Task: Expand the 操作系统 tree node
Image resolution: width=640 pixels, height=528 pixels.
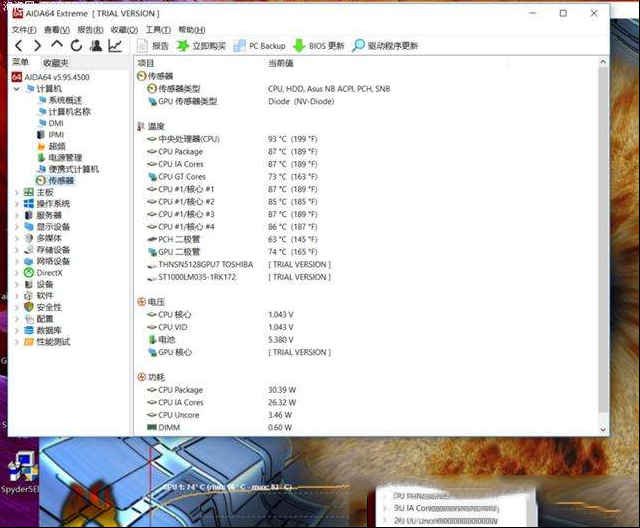Action: click(17, 204)
